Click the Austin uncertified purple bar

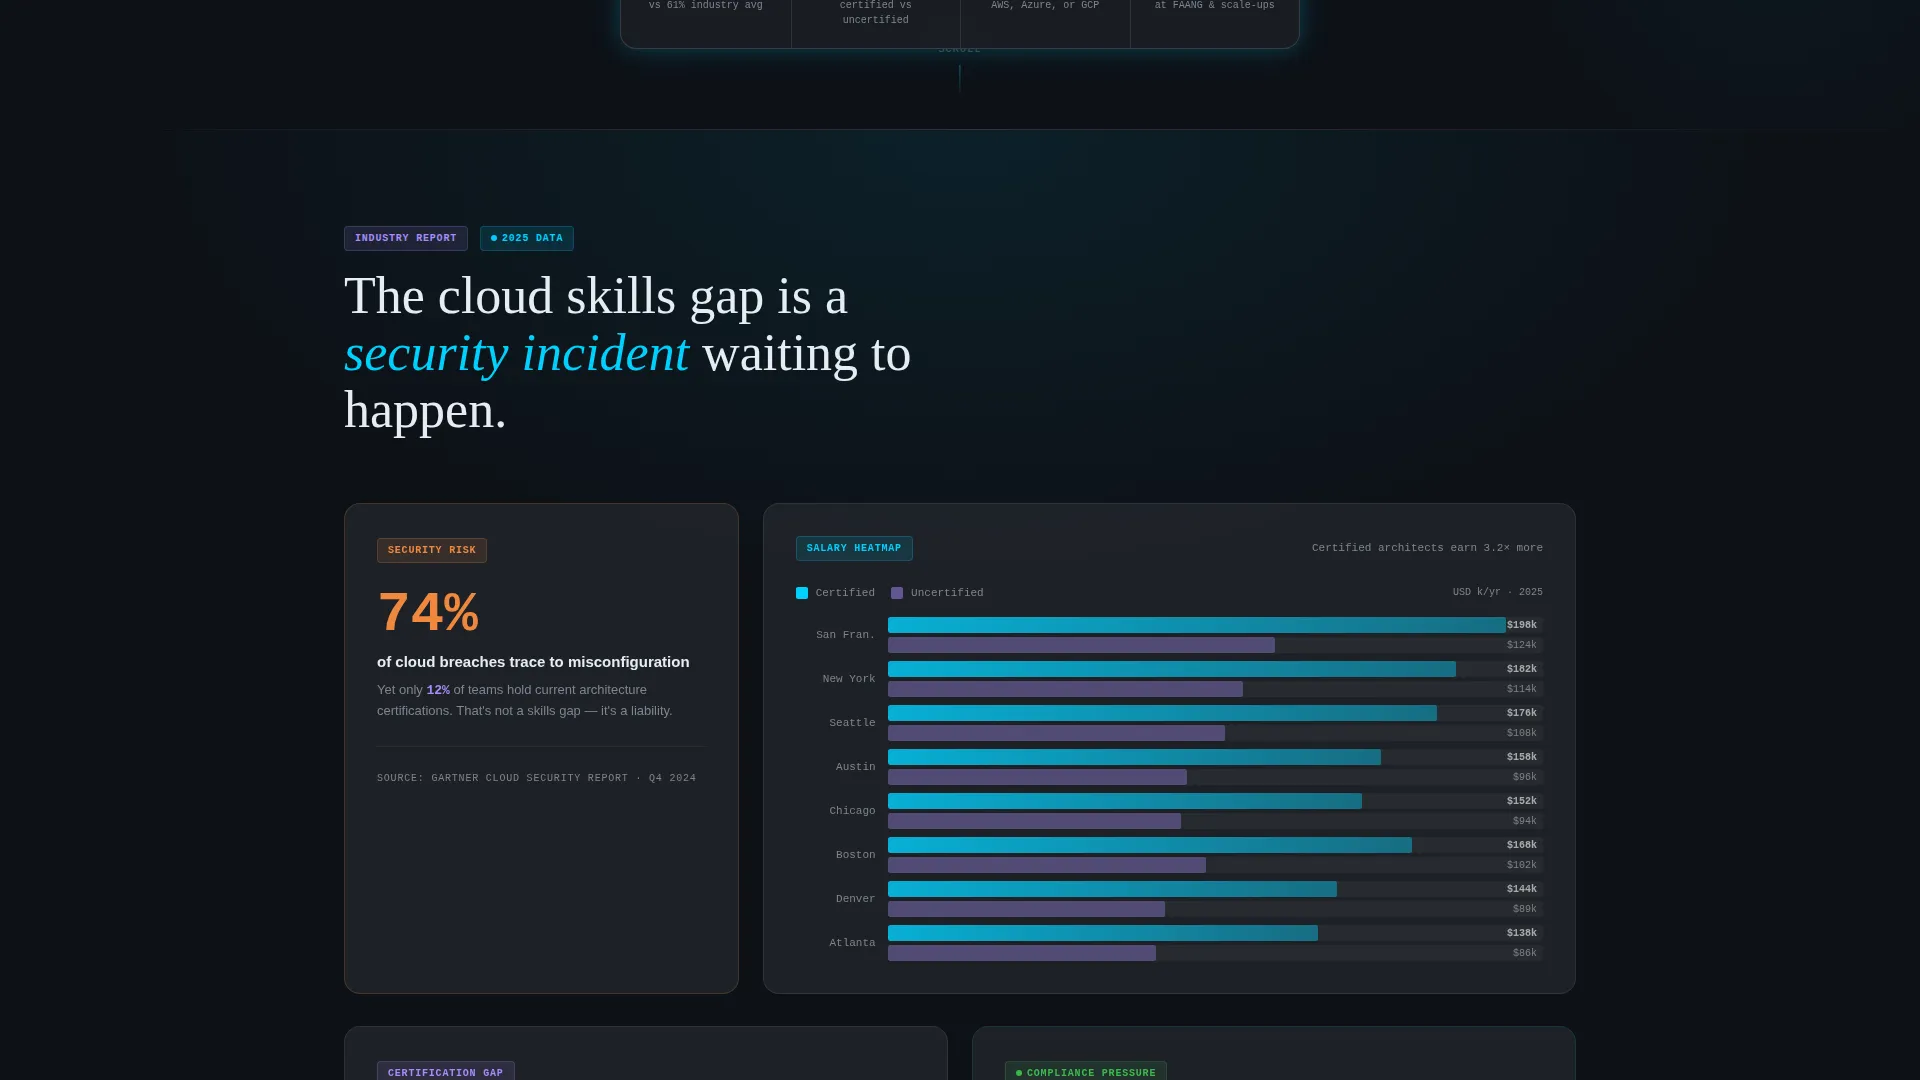[x=1037, y=777]
